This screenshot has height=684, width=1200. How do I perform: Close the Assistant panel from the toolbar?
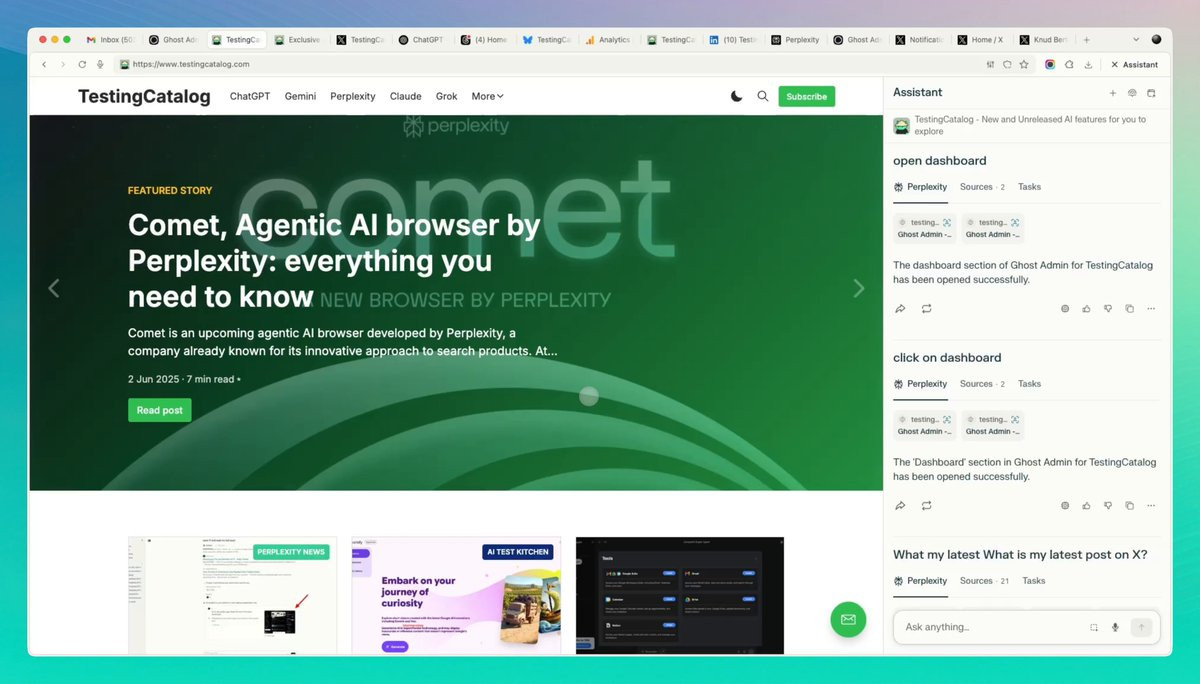(1134, 64)
